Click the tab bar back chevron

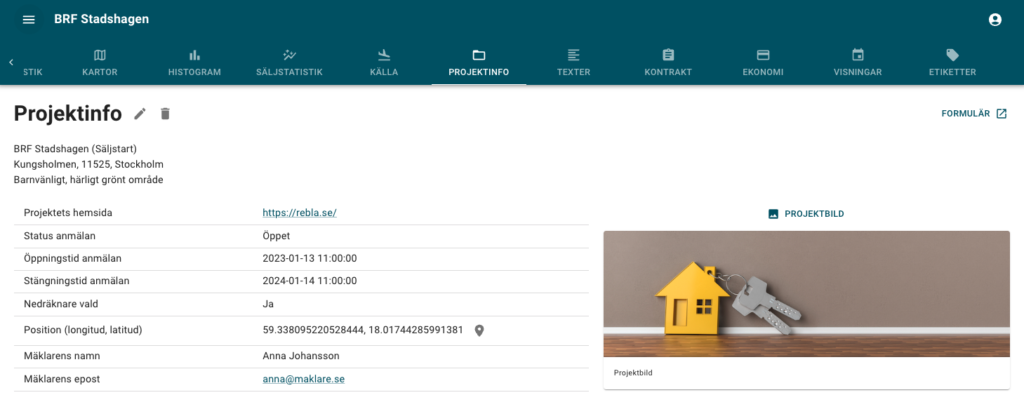pos(11,62)
